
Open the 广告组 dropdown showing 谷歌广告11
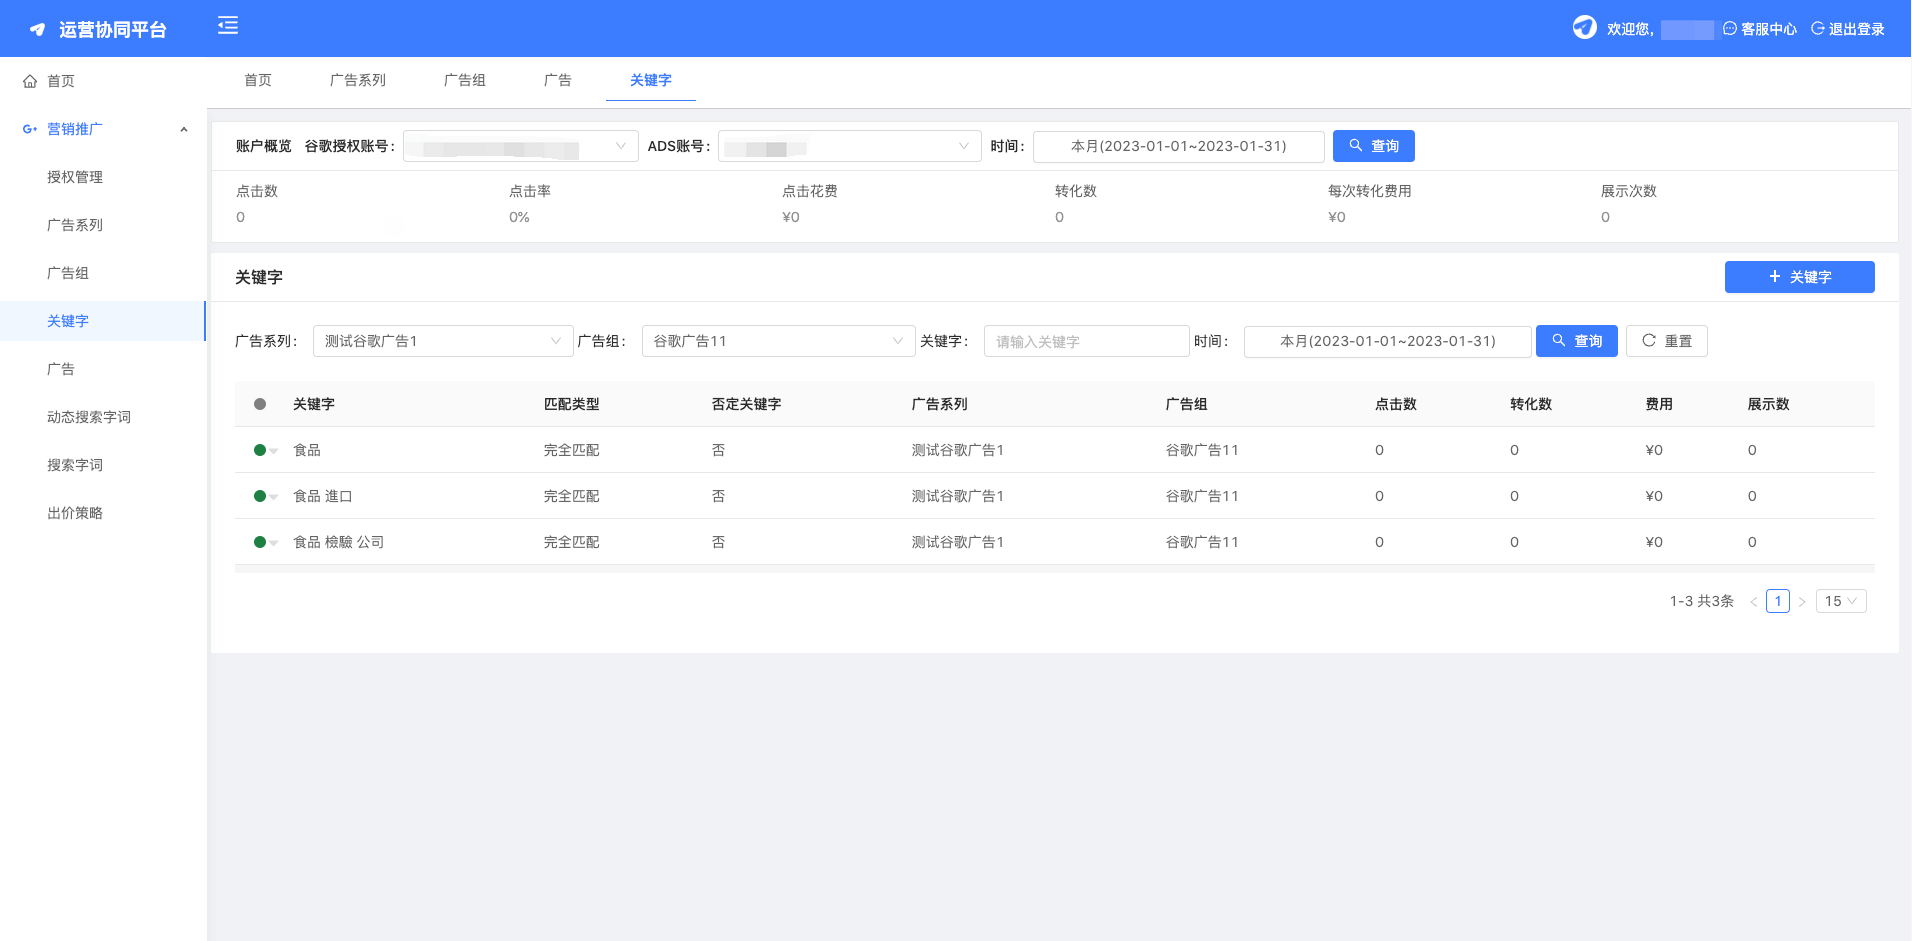click(778, 341)
